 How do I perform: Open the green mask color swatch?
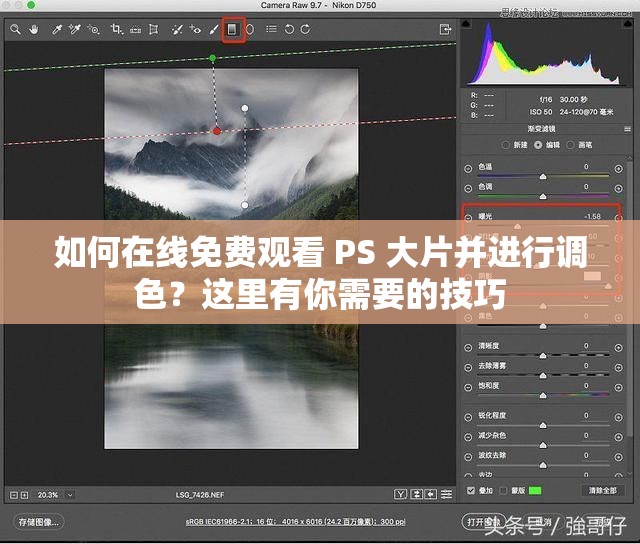(535, 491)
